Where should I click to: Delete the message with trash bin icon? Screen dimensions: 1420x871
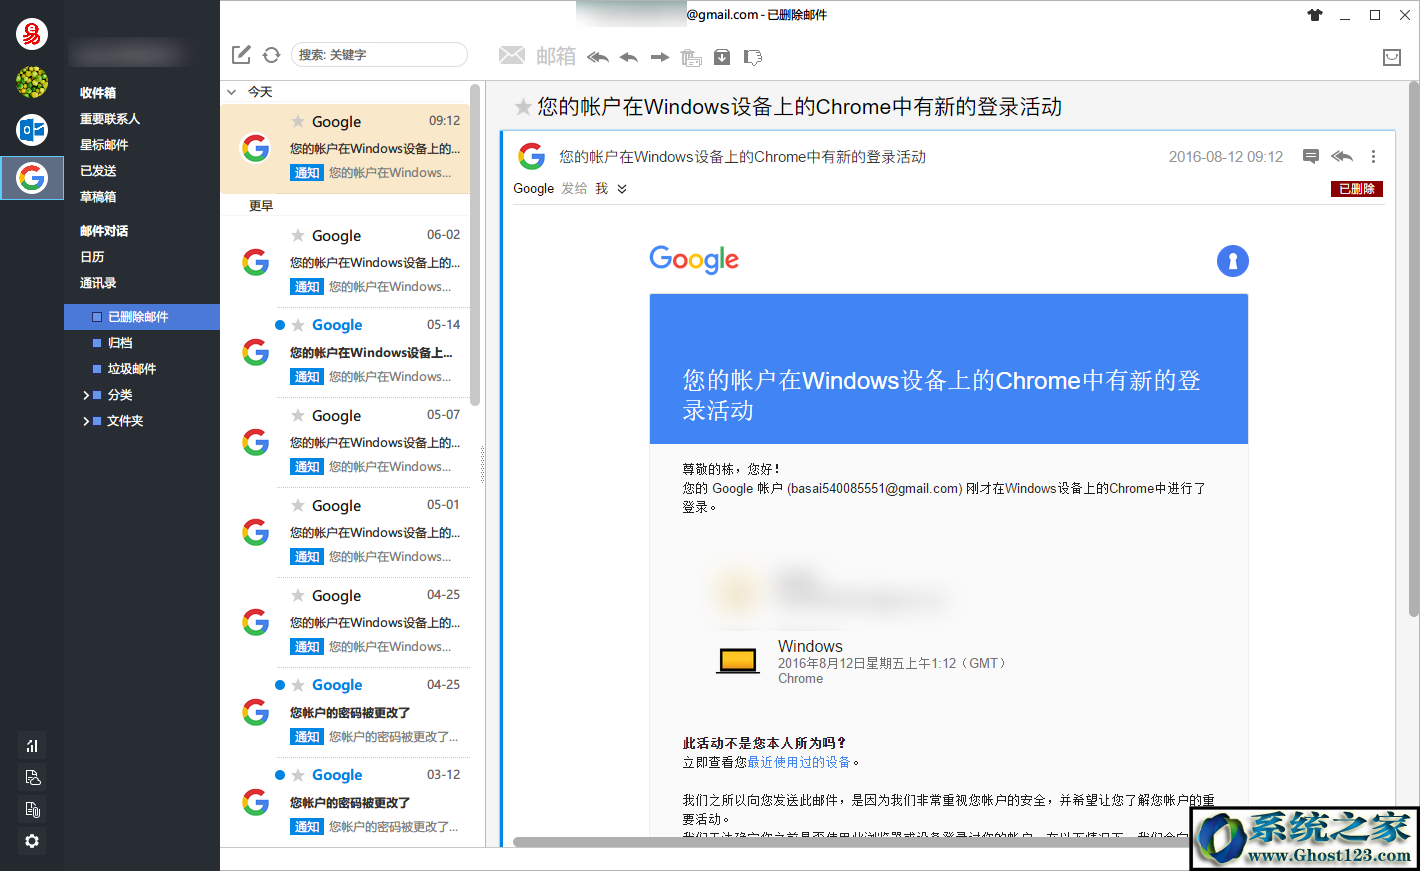pyautogui.click(x=691, y=57)
